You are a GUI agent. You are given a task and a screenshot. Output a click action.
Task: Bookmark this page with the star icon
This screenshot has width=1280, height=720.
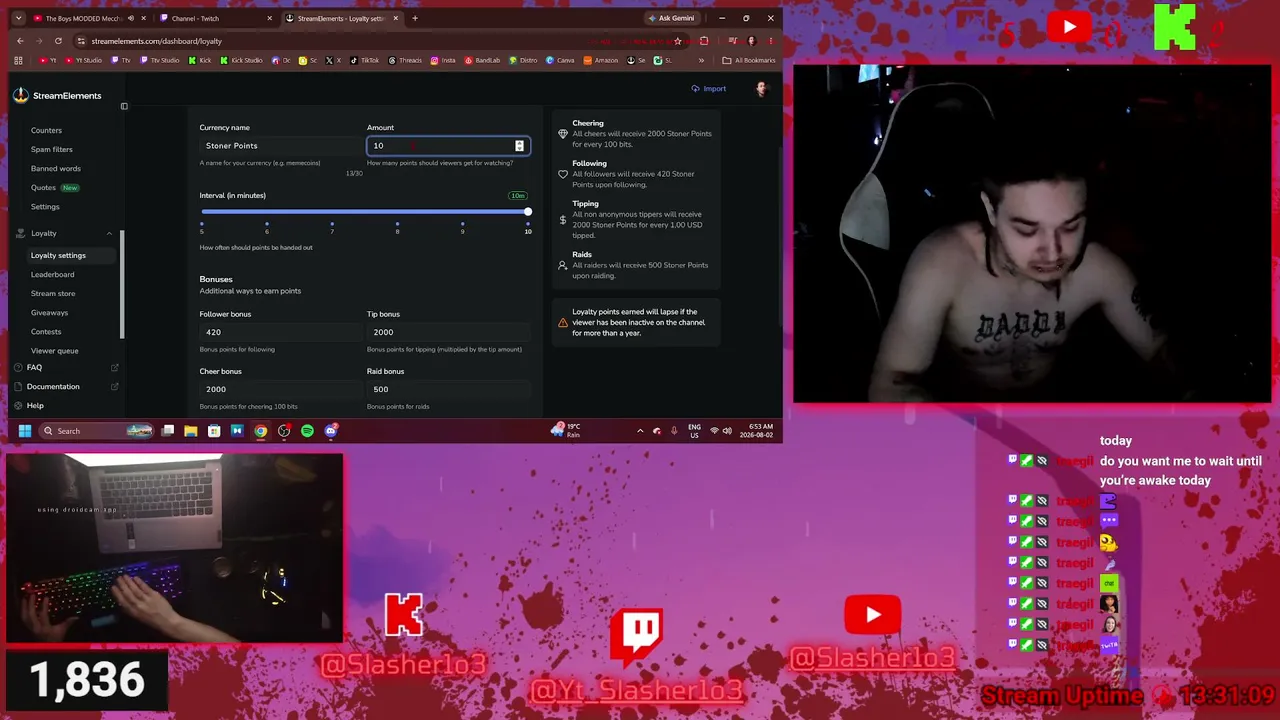678,41
